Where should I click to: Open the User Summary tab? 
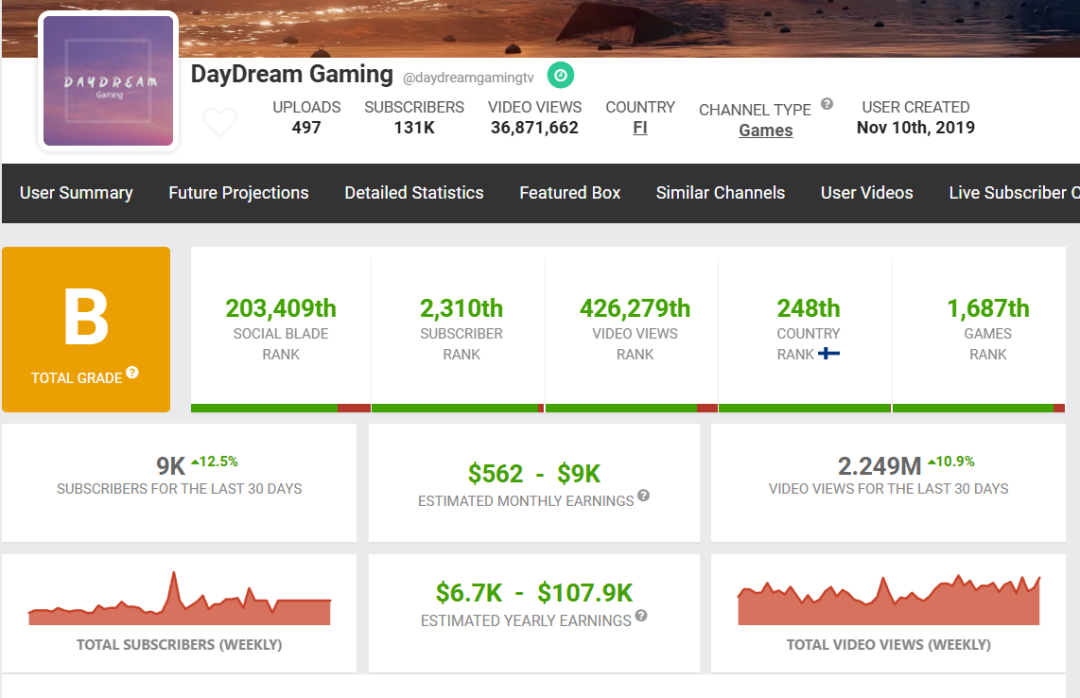coord(76,193)
